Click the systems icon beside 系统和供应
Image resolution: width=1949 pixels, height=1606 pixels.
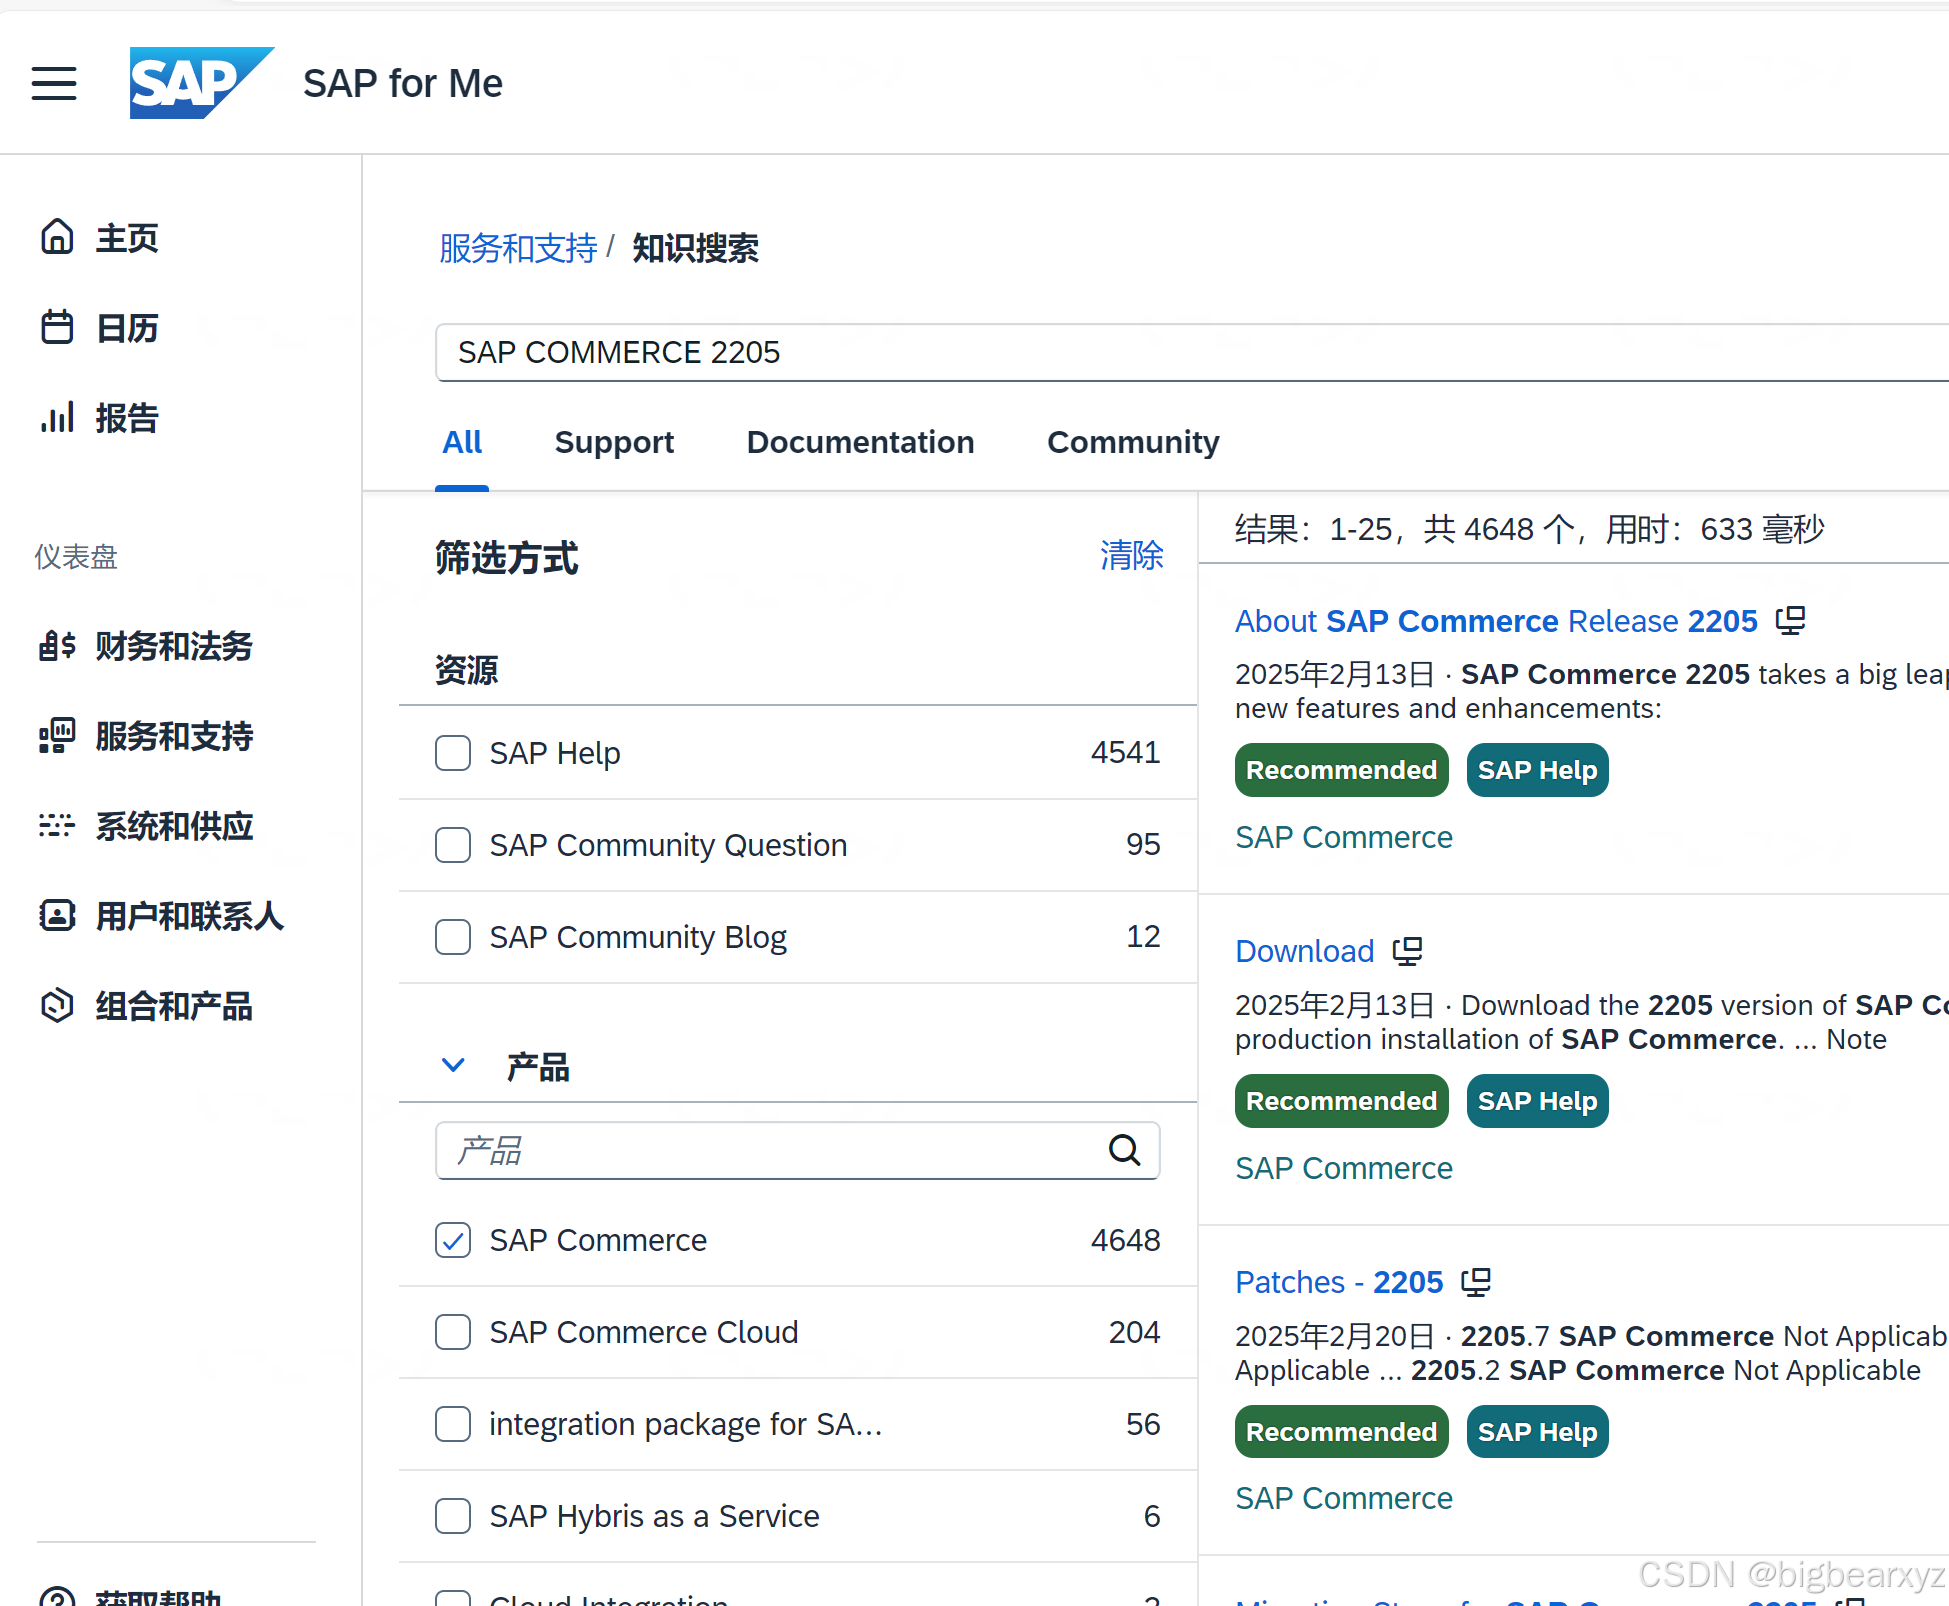pos(57,826)
